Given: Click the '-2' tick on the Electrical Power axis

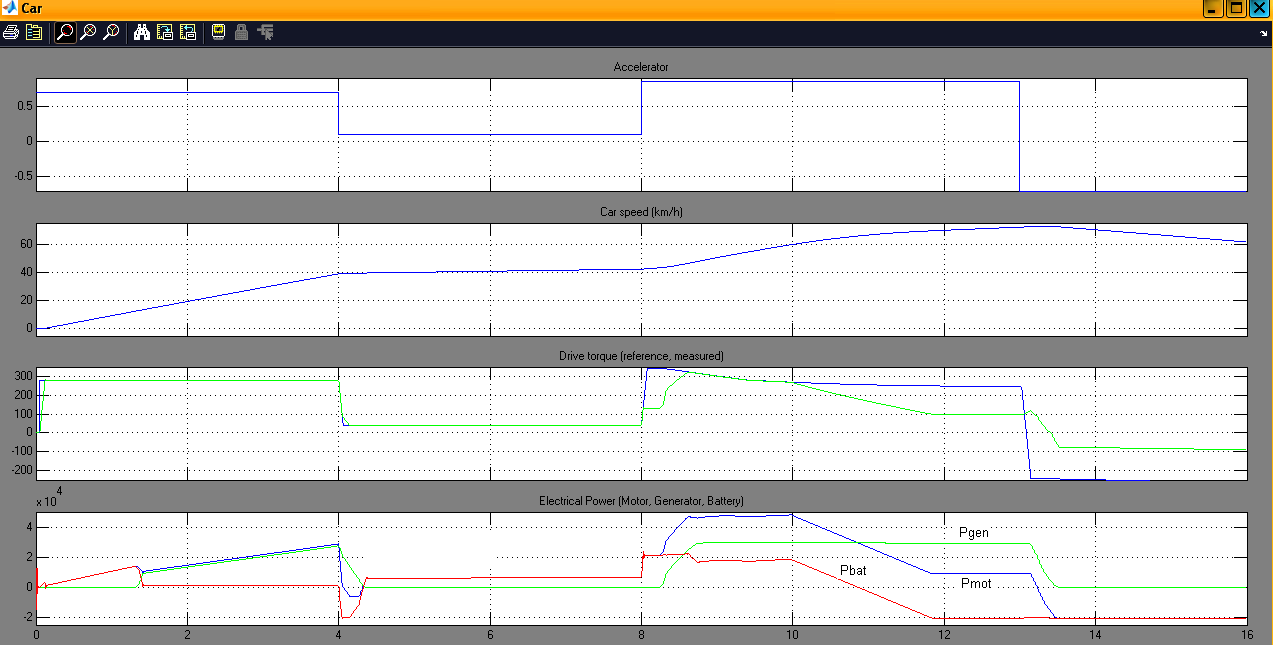Looking at the screenshot, I should pyautogui.click(x=27, y=617).
